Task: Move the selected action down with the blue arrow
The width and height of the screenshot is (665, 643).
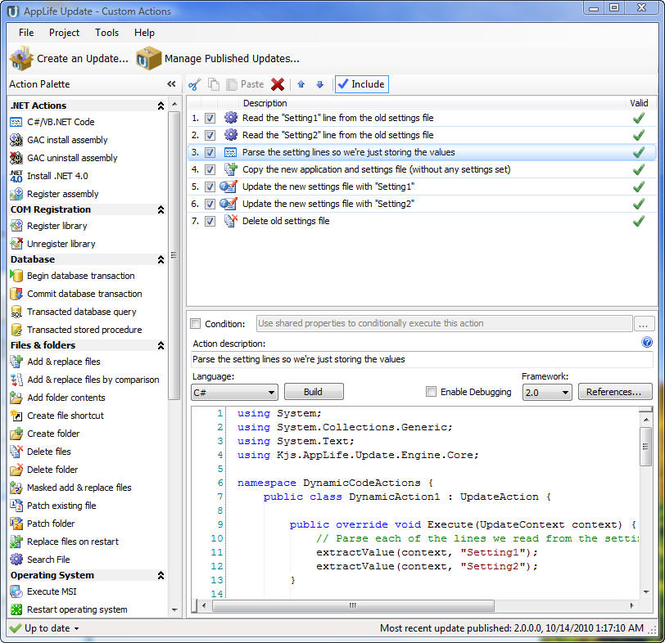Action: click(320, 84)
